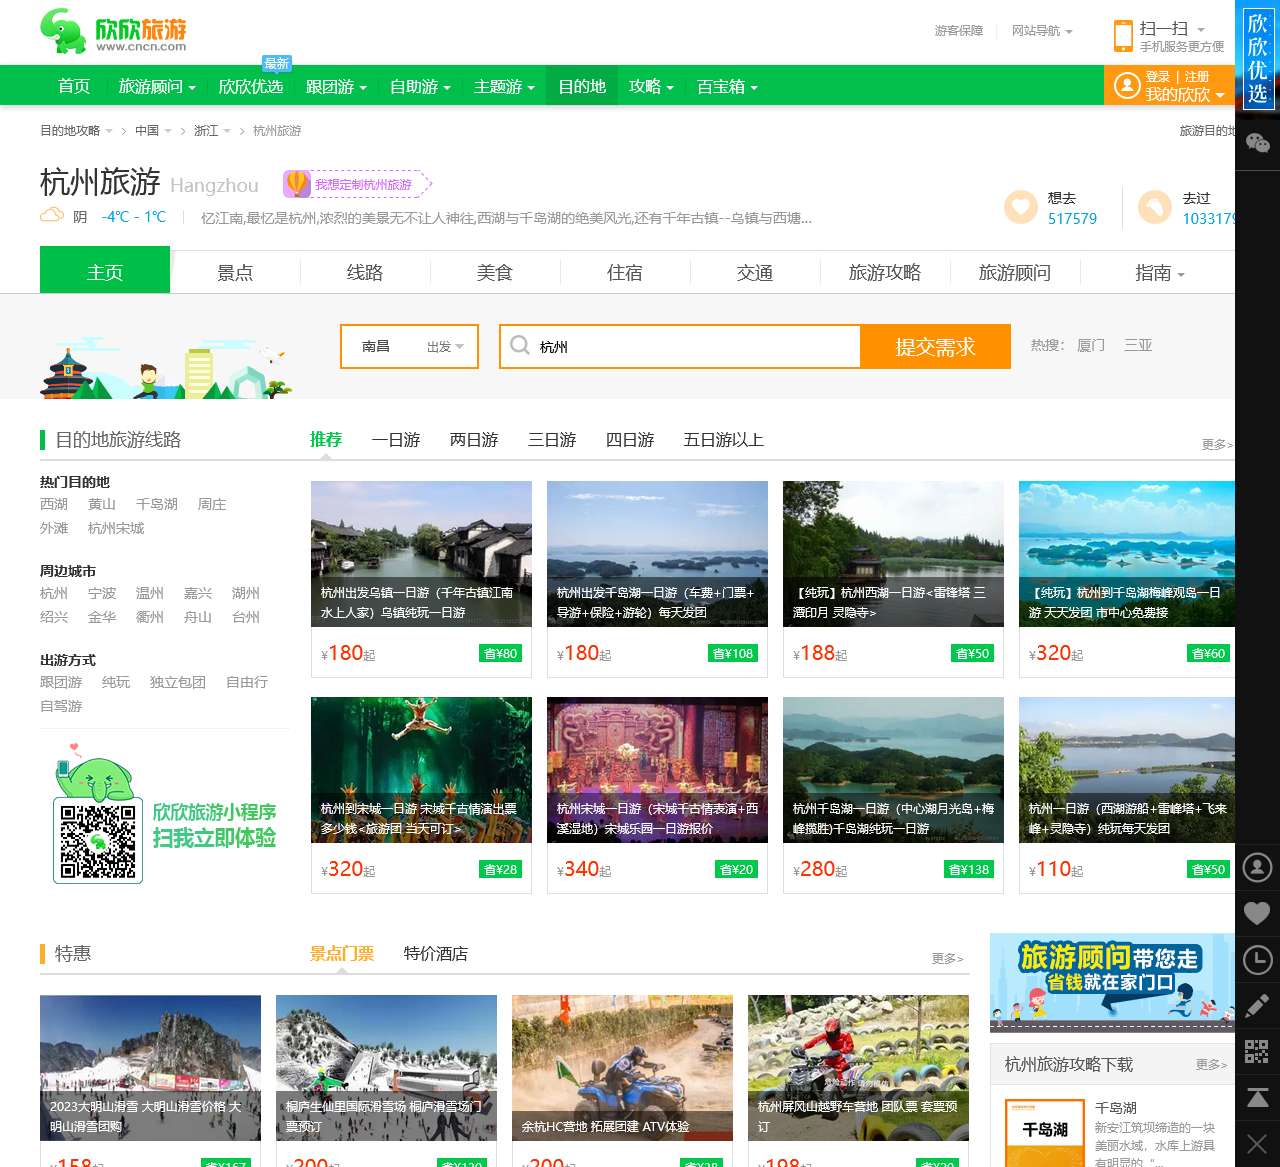
Task: Click the user profile icon in right sidebar
Action: tap(1258, 868)
